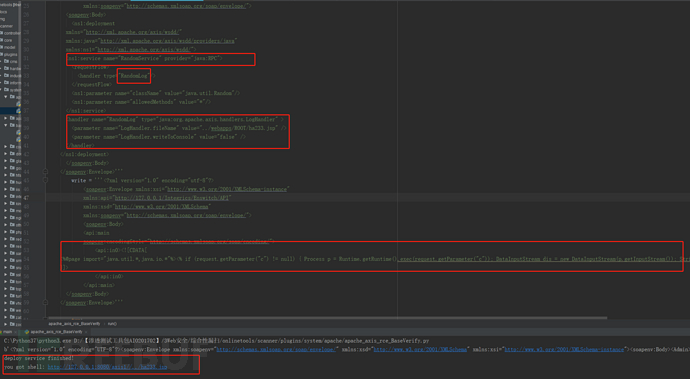Click the Python icon on apache_axis_rce_BaseVerify run tab
Screen dimensions: 690x379
coord(27,332)
